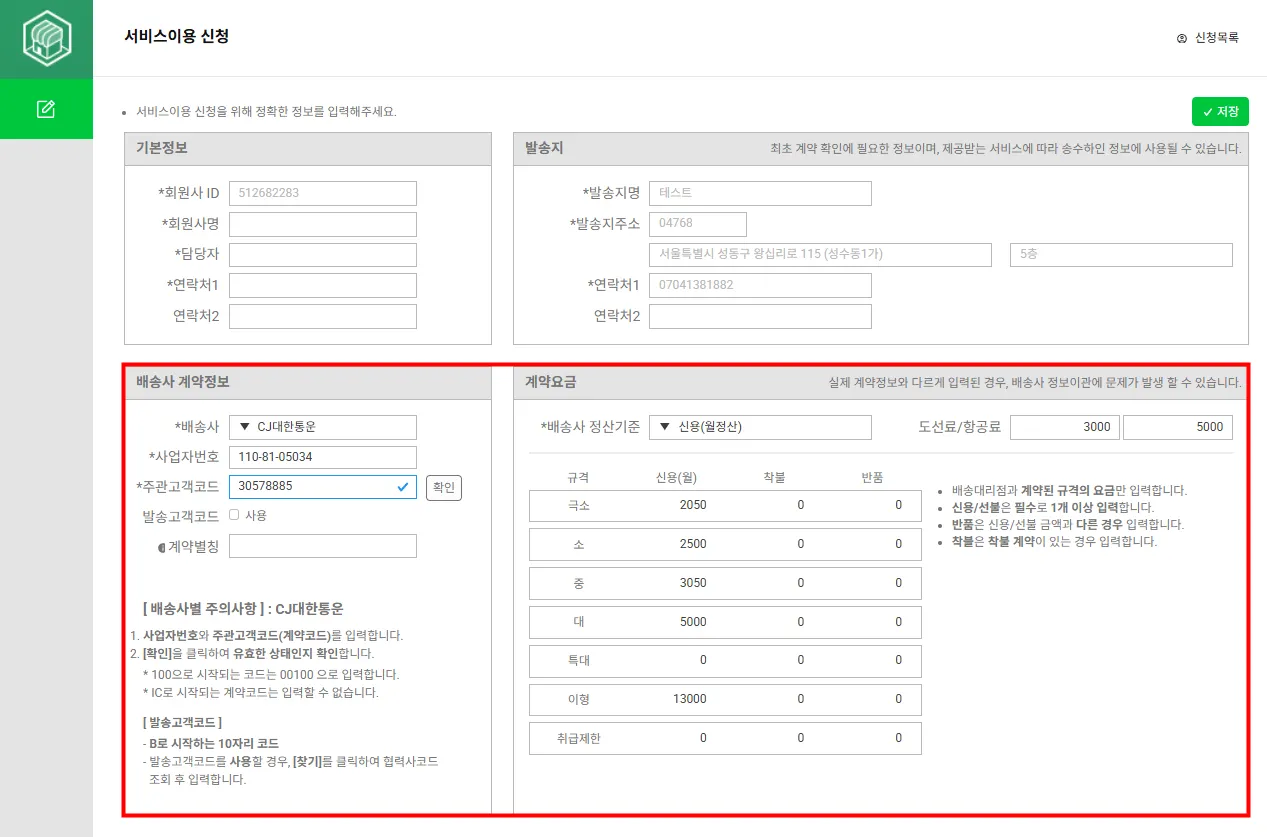The image size is (1267, 837).
Task: Click the 취급제한 row label
Action: point(578,738)
